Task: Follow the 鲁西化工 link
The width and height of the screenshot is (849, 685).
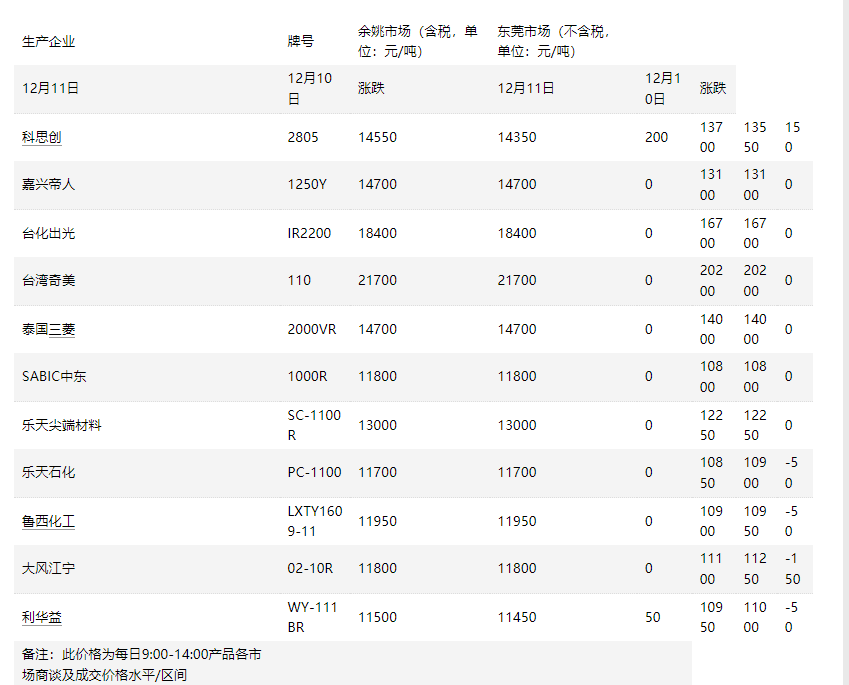Action: pos(48,521)
